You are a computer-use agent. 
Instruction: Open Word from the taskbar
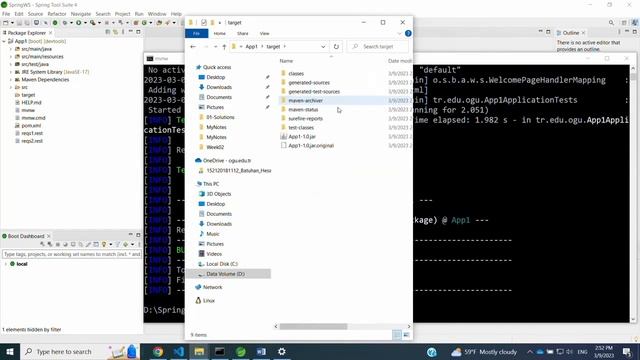pyautogui.click(x=261, y=351)
